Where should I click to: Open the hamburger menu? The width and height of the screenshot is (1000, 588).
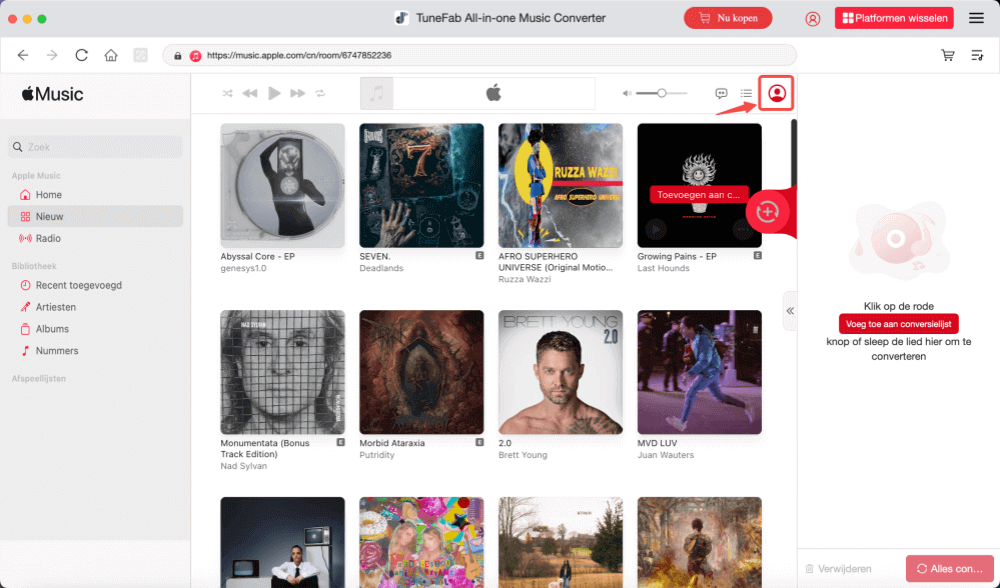click(976, 18)
